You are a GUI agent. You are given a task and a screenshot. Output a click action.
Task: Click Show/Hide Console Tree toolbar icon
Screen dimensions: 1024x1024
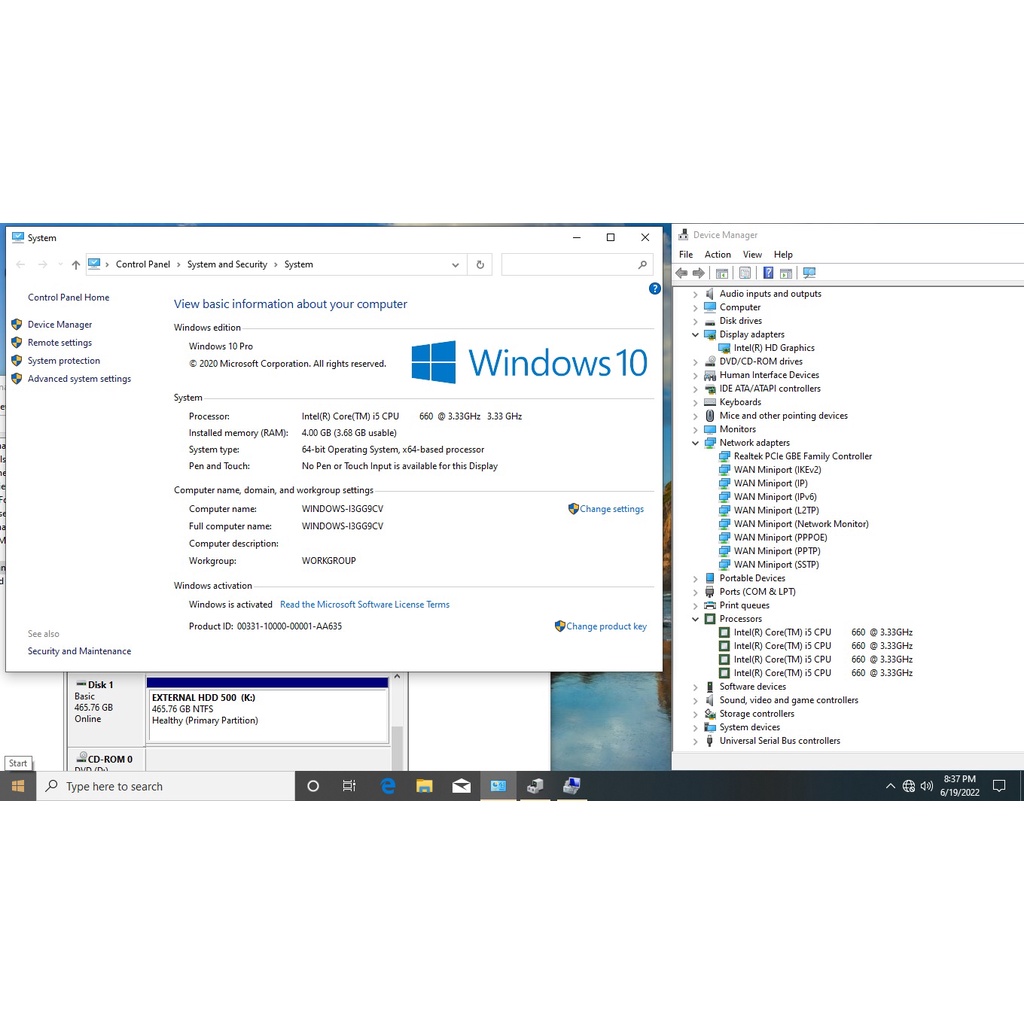coord(722,273)
